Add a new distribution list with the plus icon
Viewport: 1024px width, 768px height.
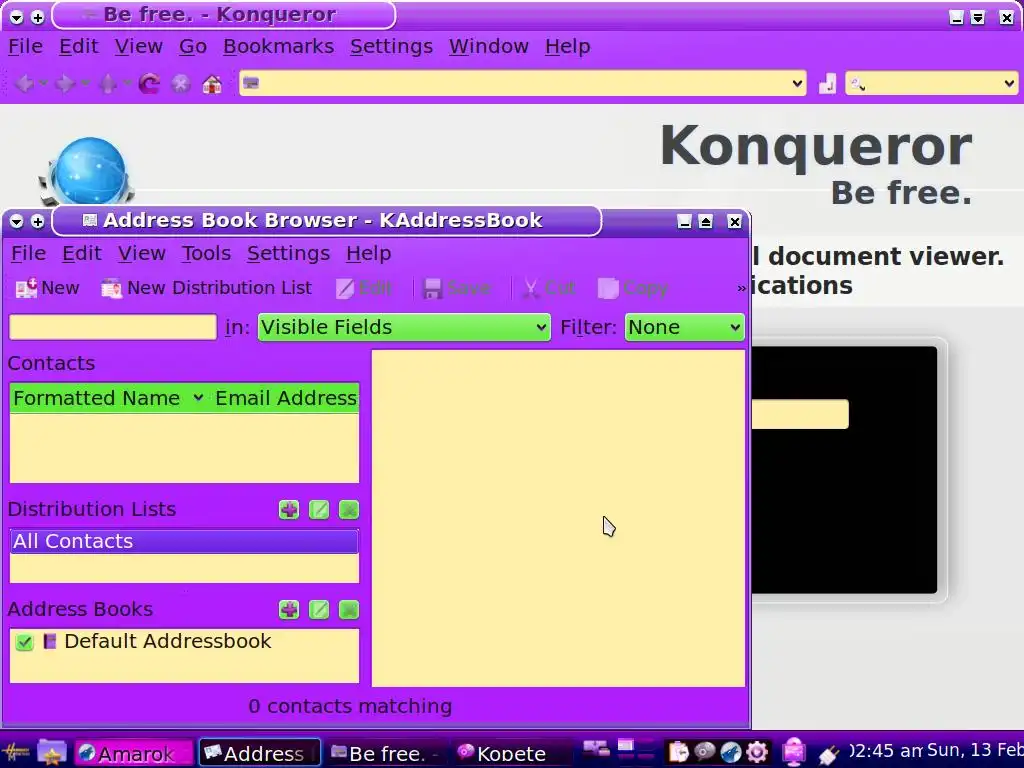point(289,509)
